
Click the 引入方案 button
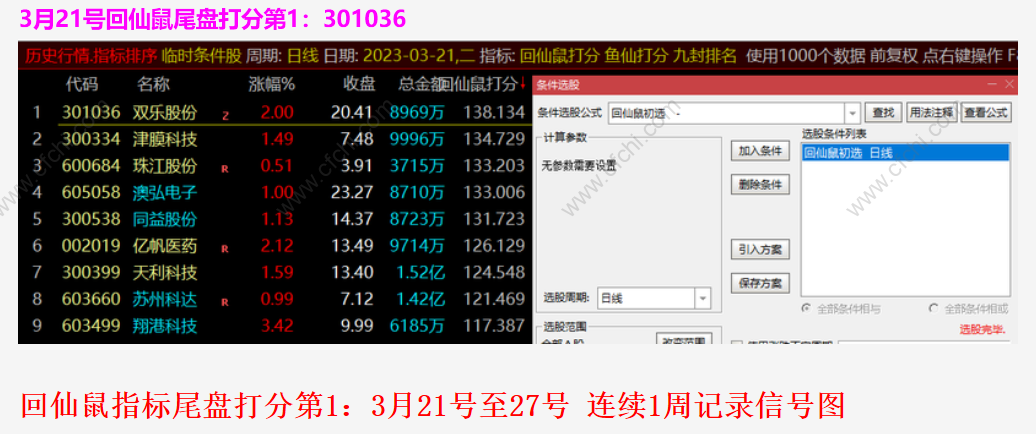tap(760, 250)
